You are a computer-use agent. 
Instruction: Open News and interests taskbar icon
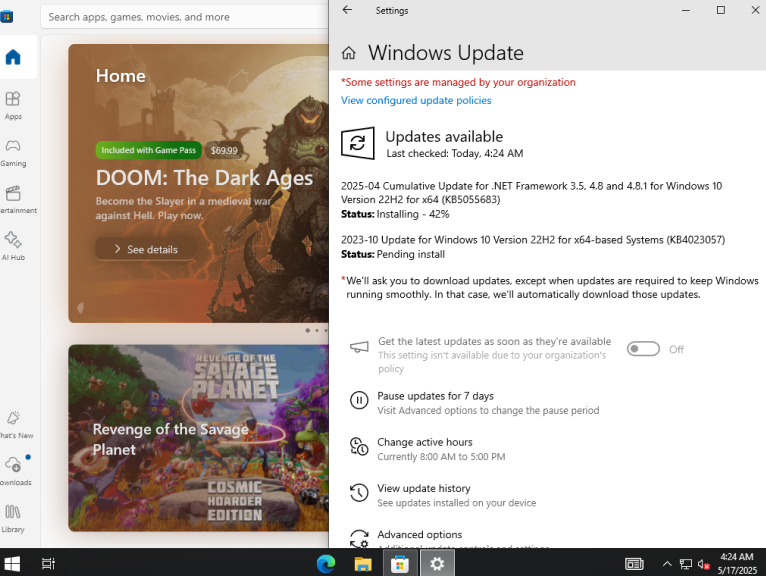coord(634,564)
